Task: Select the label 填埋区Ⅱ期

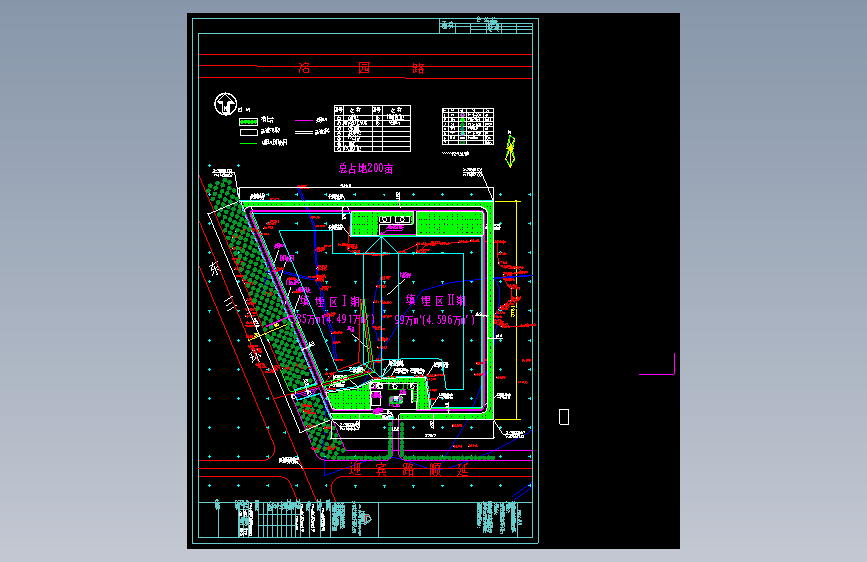Action: click(x=436, y=300)
